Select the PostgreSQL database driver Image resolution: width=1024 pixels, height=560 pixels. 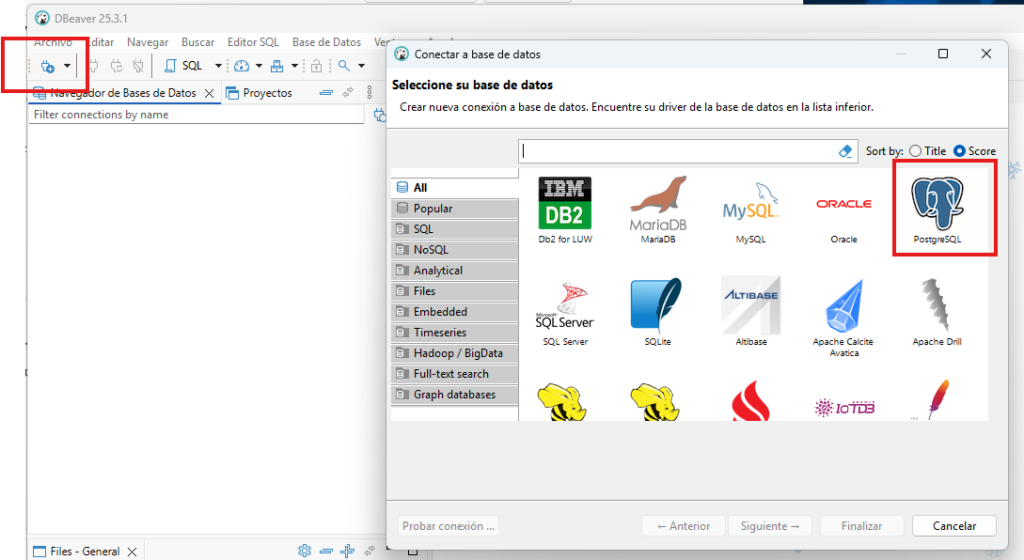tap(943, 206)
